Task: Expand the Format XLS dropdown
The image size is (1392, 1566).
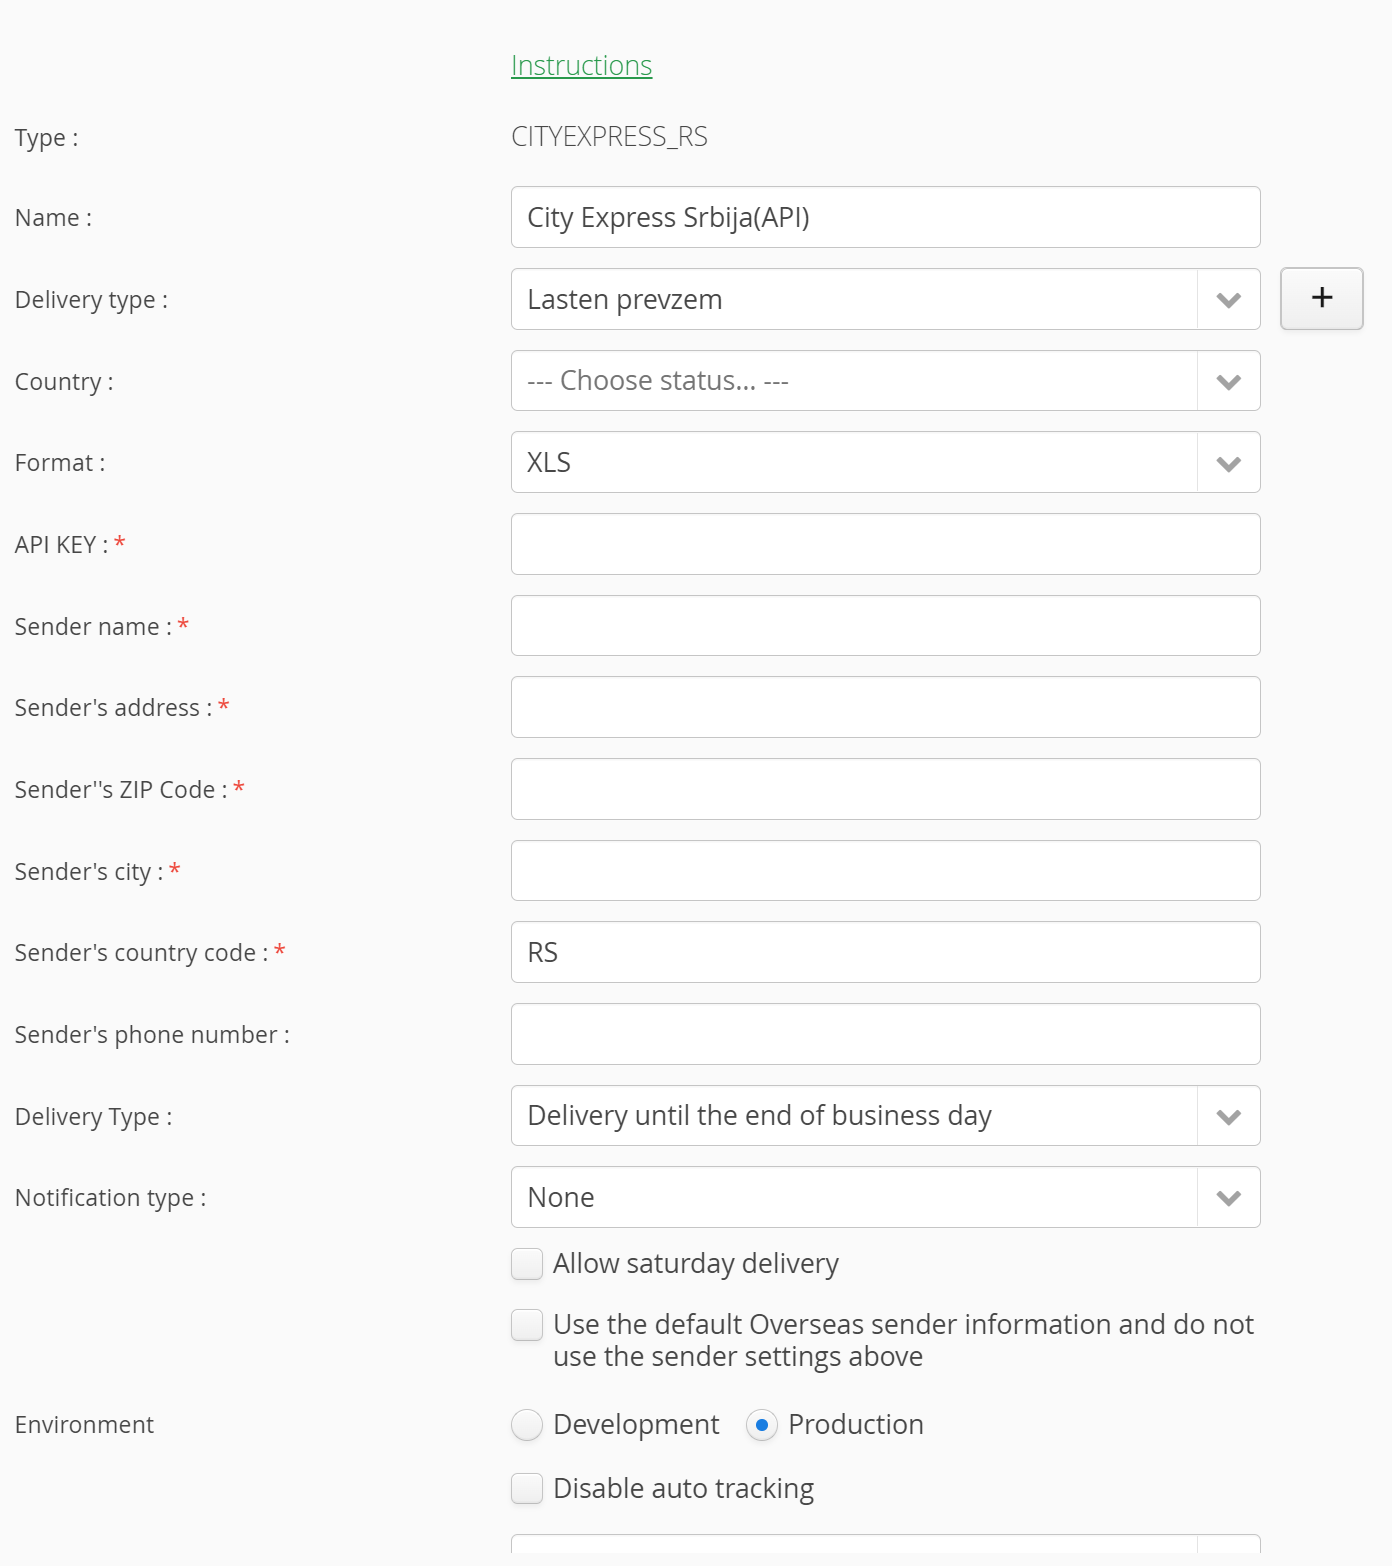Action: click(x=885, y=462)
